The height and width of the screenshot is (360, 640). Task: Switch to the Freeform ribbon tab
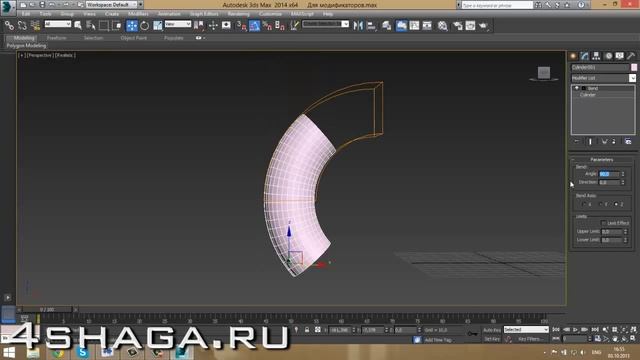point(57,38)
